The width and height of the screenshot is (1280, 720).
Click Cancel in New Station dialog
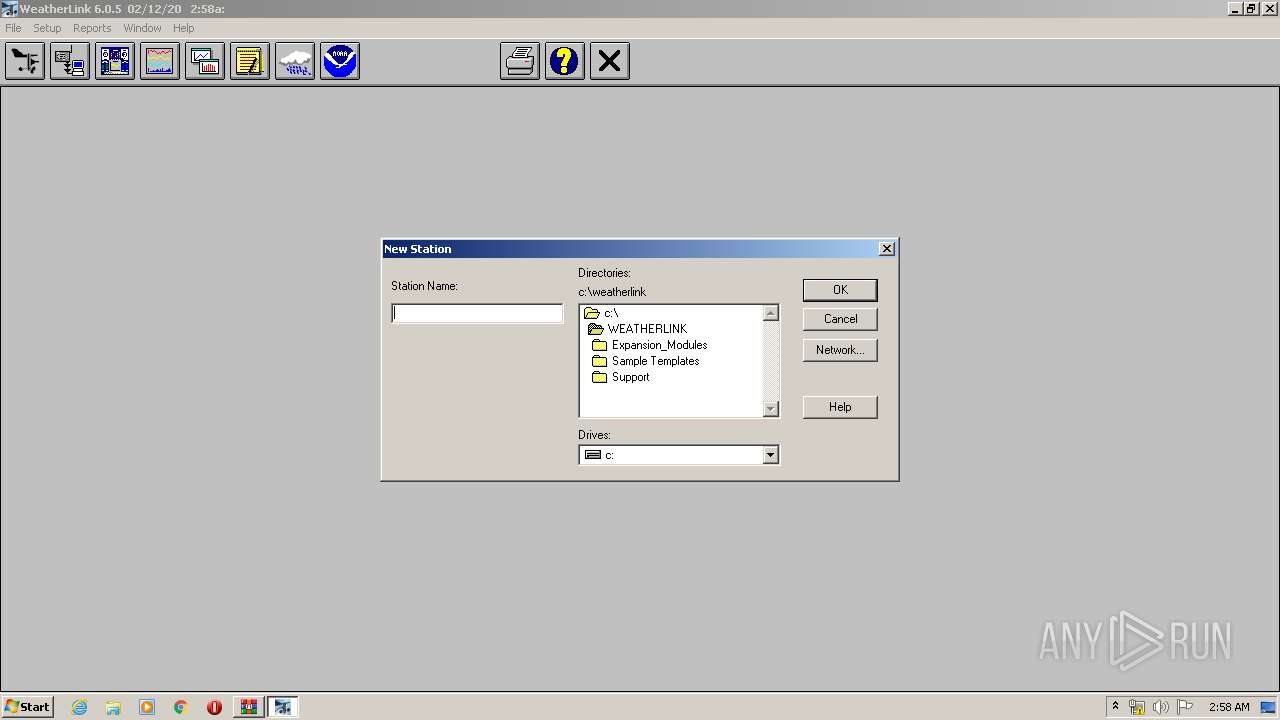pos(840,319)
